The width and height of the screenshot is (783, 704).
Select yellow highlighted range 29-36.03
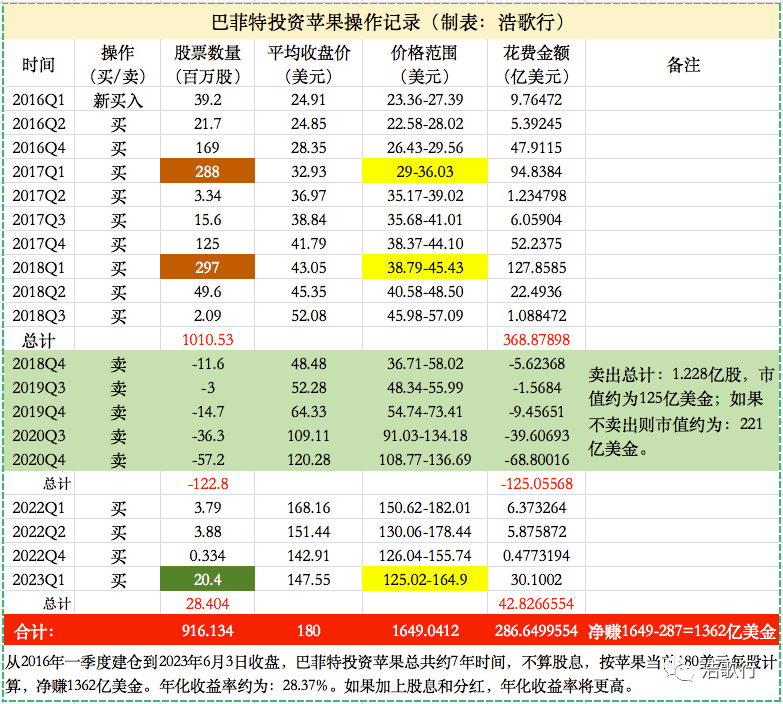[425, 171]
